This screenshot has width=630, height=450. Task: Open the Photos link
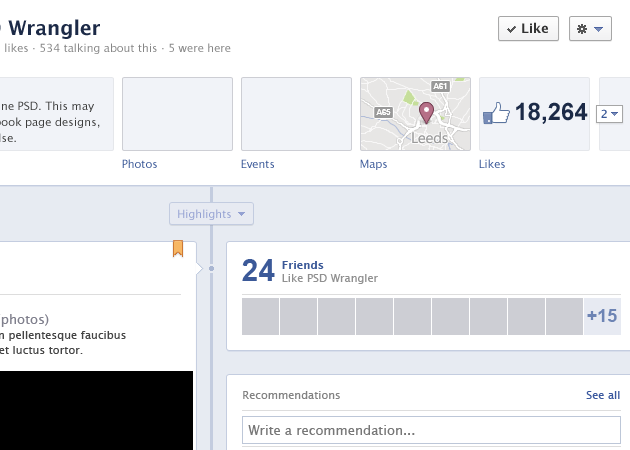(139, 164)
